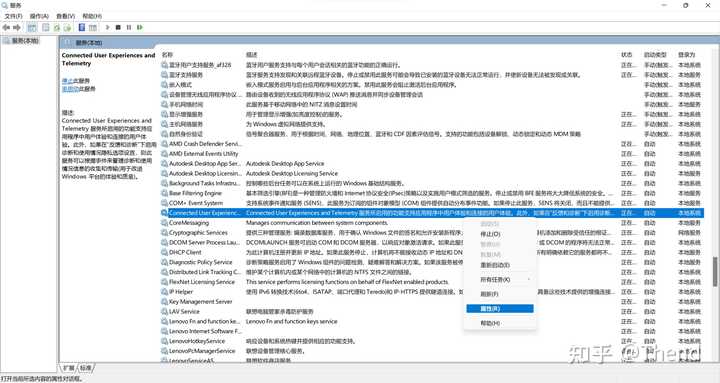Click the vertical scrollbar thumb of services list

point(714,272)
